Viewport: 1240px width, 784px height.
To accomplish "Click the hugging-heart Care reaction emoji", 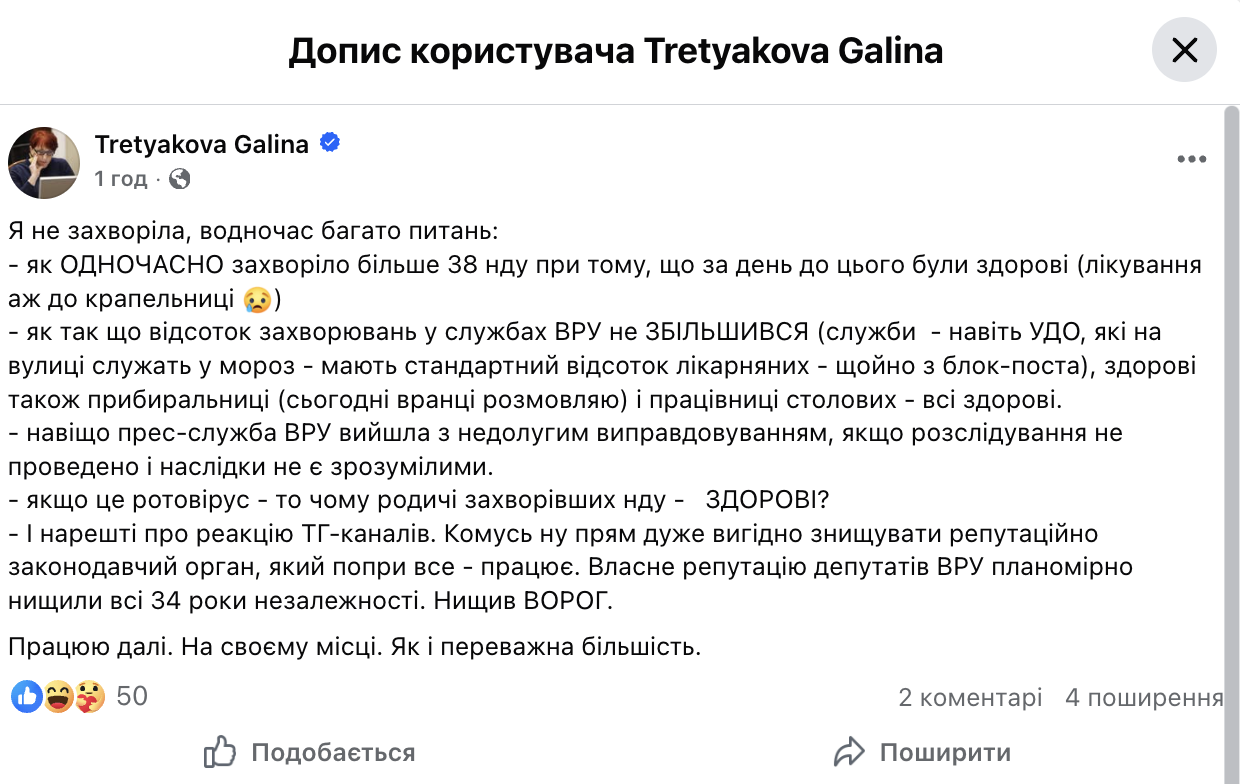I will point(89,696).
